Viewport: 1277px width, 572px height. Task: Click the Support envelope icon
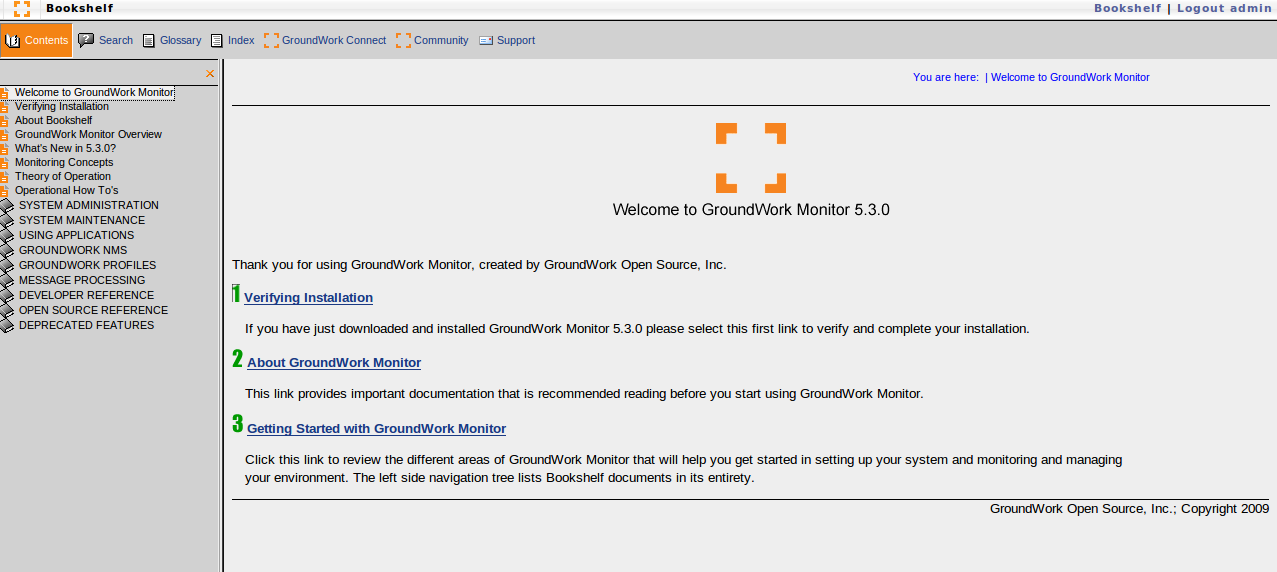pos(486,41)
